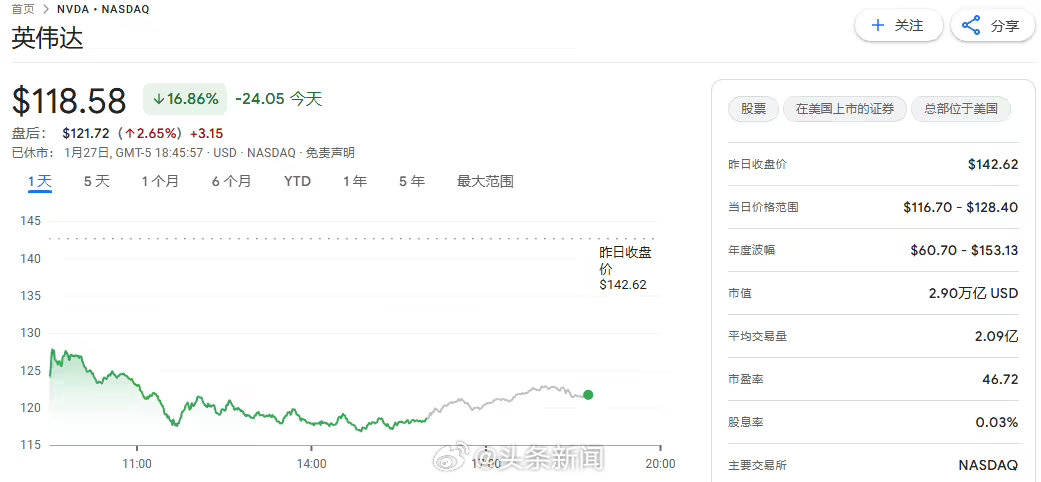Screen dimensions: 1041x482
Task: Click the 市盈率 value 46.72
Action: [x=1001, y=379]
